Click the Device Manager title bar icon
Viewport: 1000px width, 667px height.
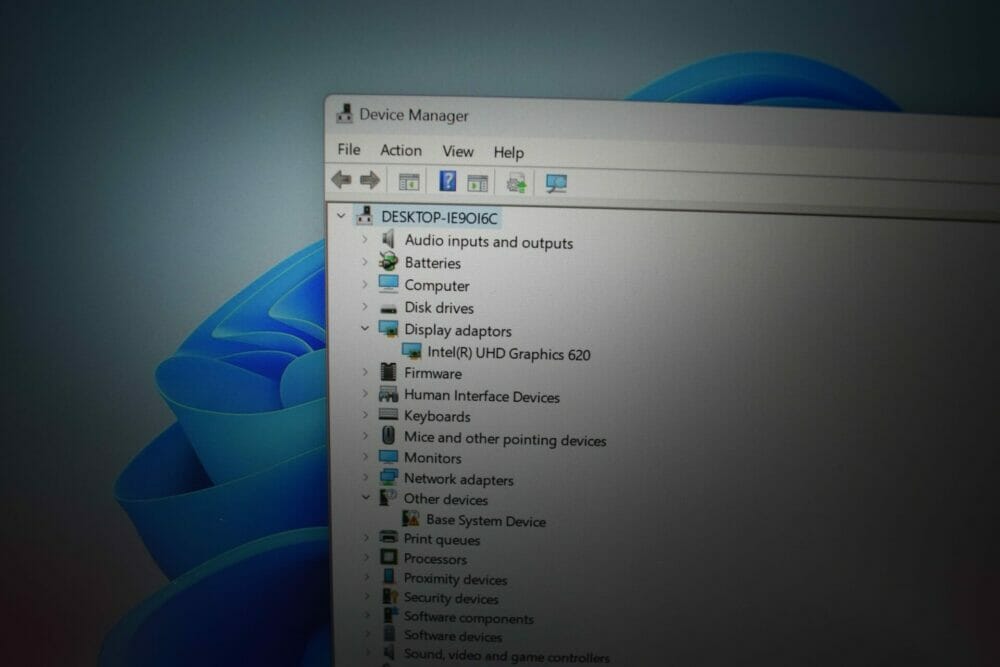pos(344,114)
